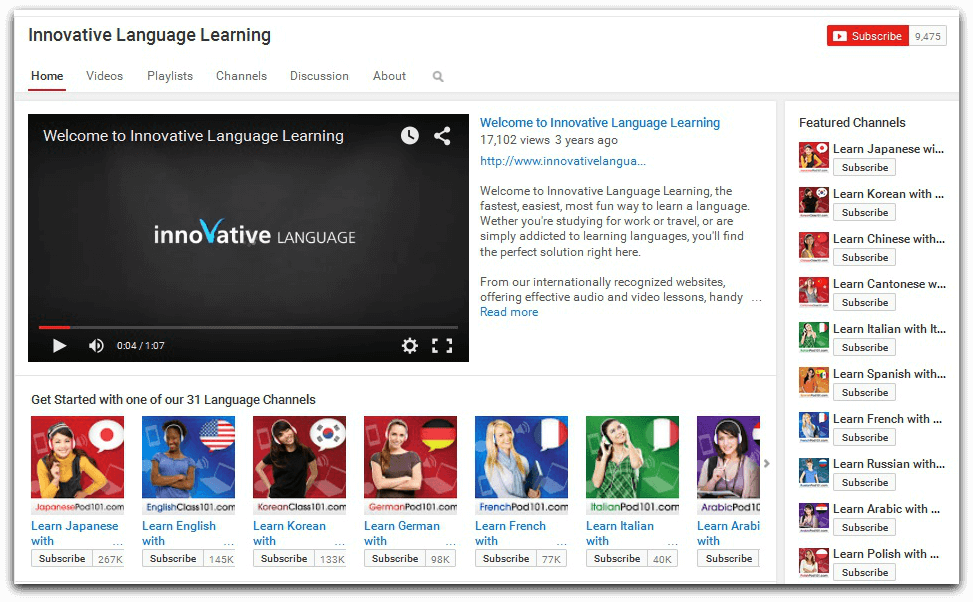Click the video progress bar
973x602 pixels.
(x=248, y=327)
